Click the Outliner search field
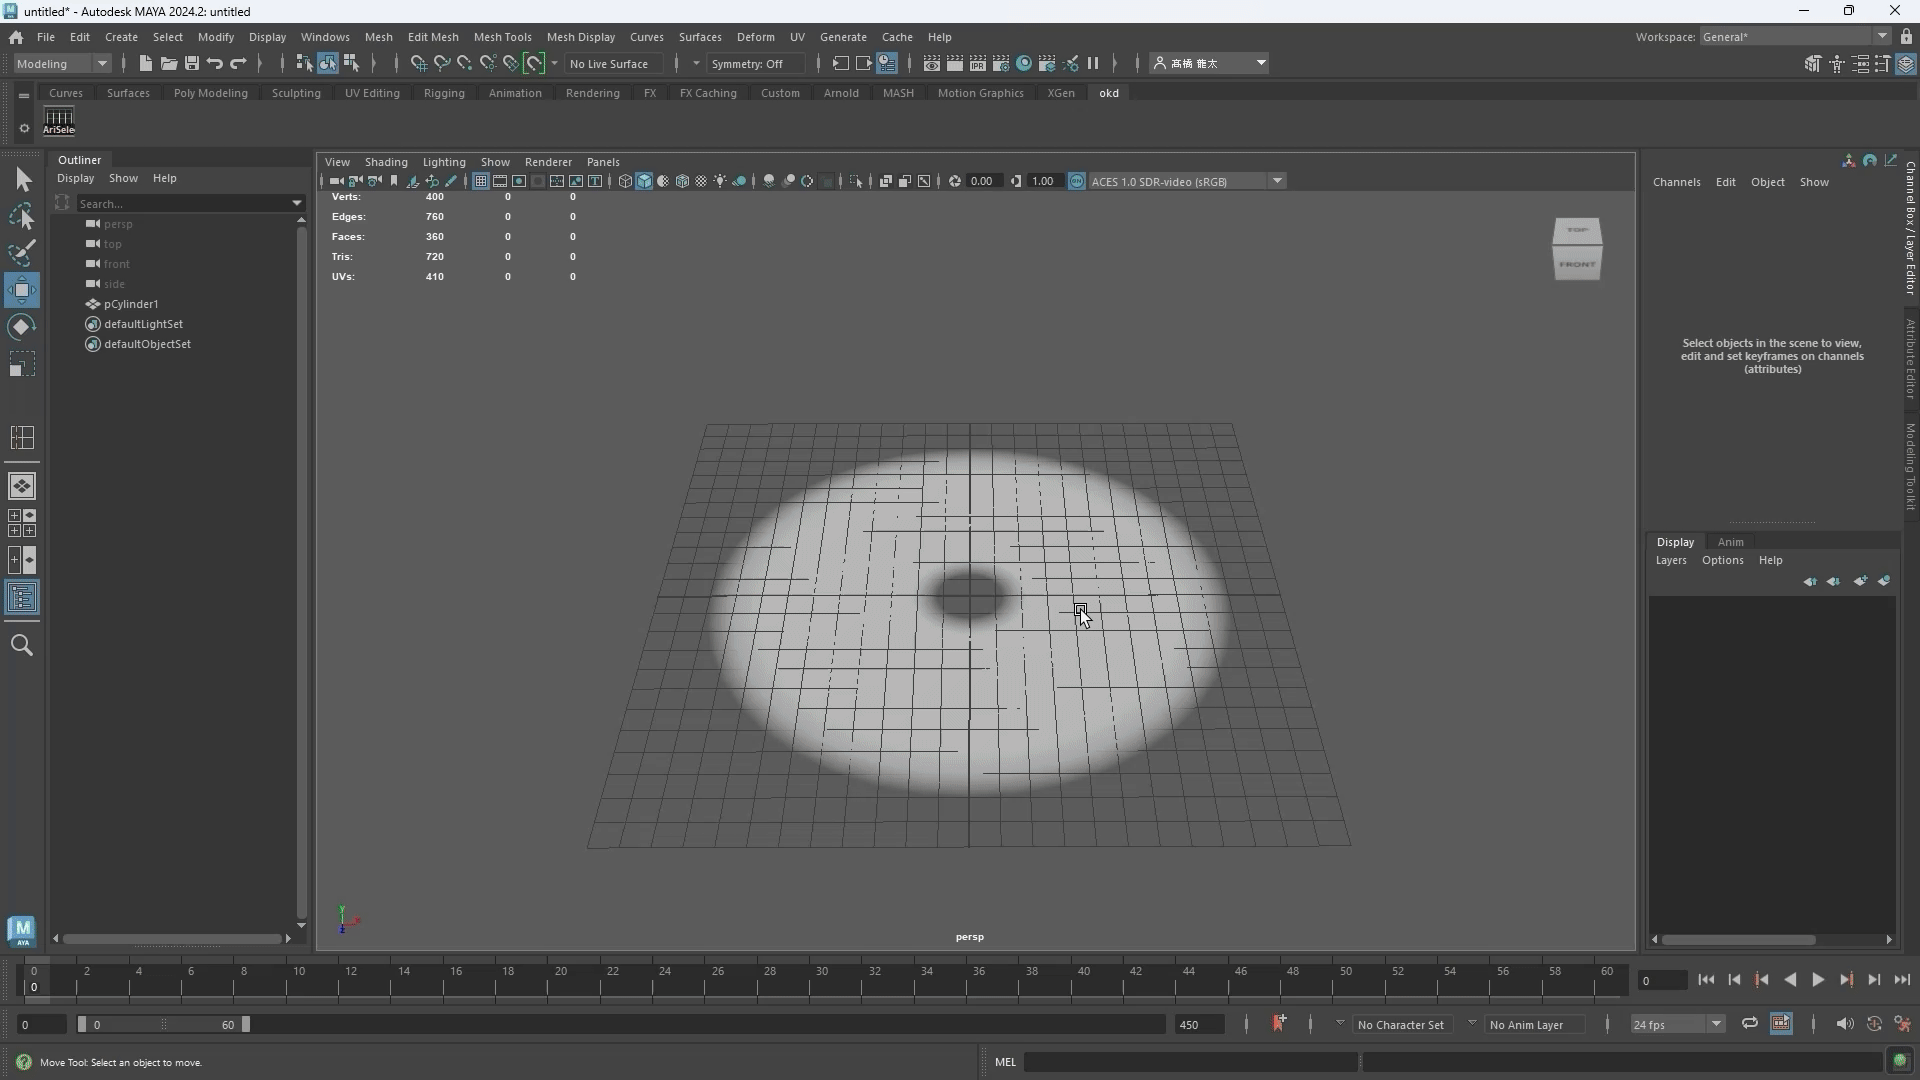 click(180, 203)
